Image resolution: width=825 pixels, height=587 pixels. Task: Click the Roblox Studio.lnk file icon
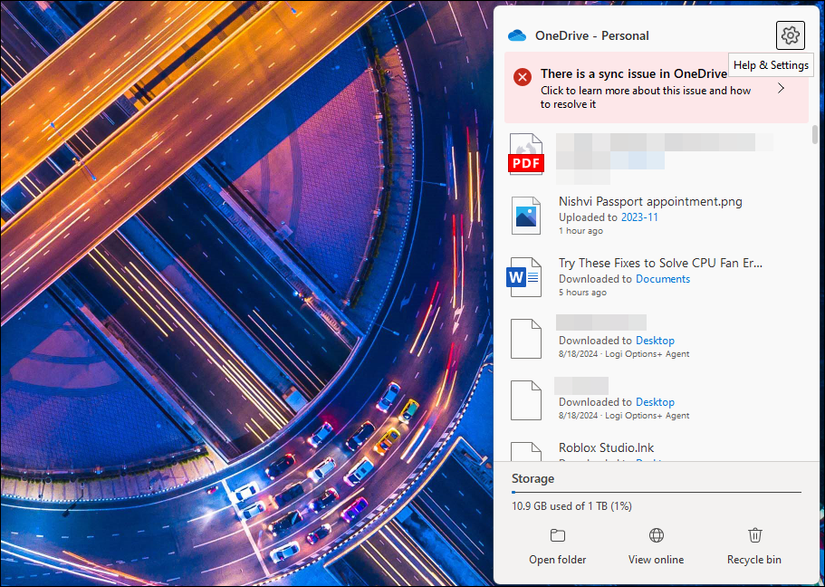click(526, 452)
